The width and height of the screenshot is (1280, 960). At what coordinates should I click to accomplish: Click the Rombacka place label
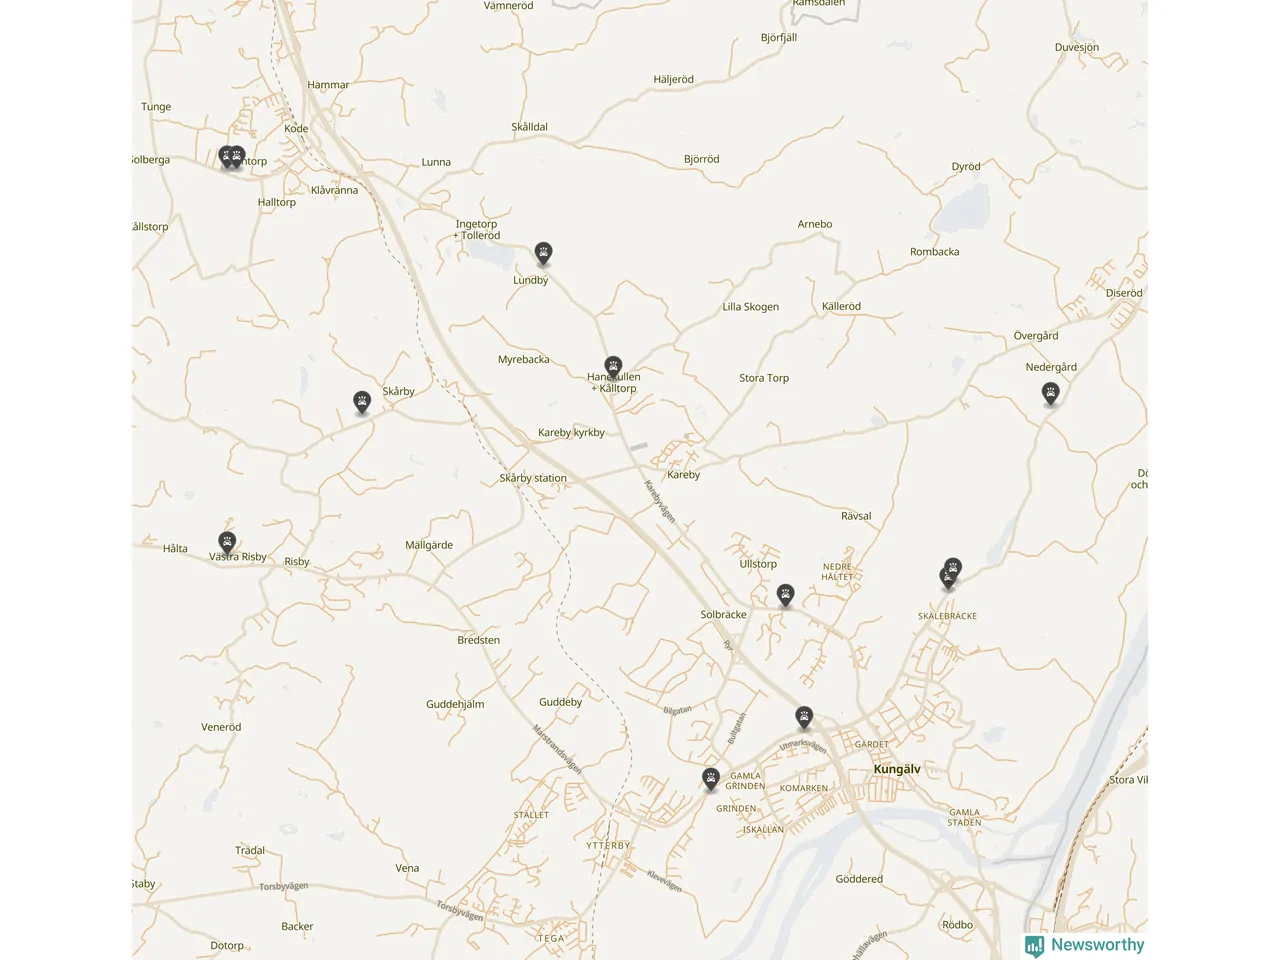[x=934, y=252]
